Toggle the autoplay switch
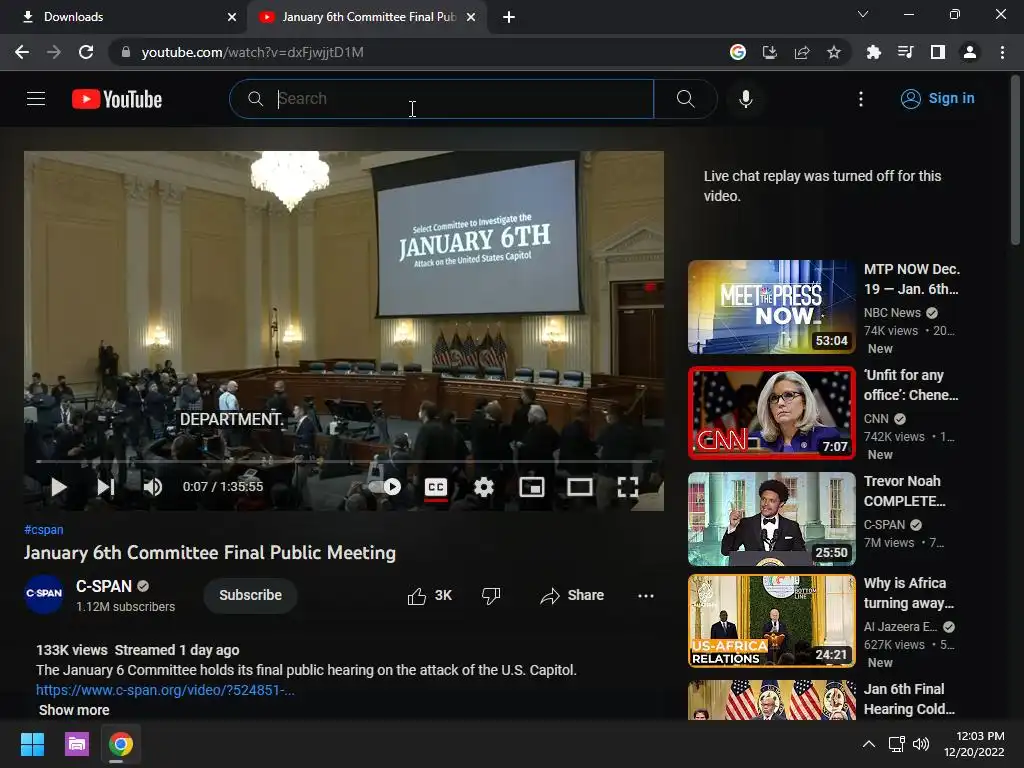The width and height of the screenshot is (1024, 768). coord(385,487)
